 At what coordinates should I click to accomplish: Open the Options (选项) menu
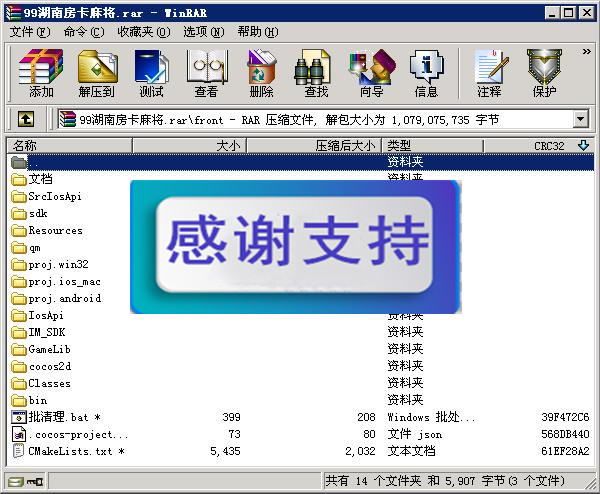point(204,32)
